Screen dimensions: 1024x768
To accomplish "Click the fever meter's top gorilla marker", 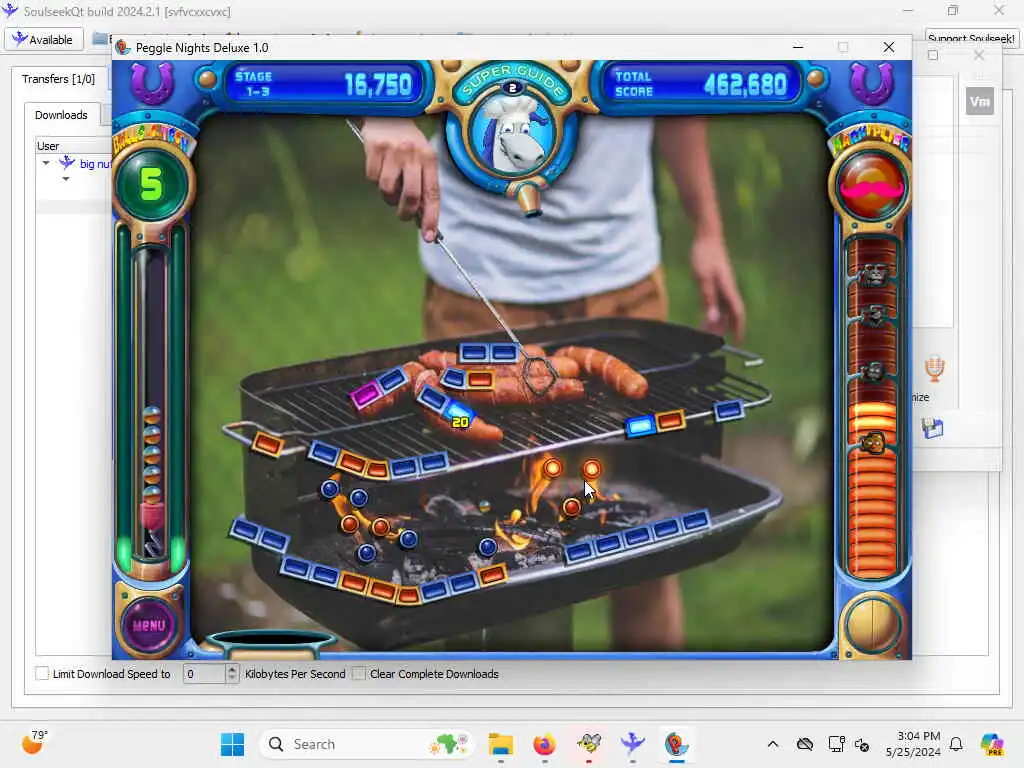I will click(x=874, y=275).
